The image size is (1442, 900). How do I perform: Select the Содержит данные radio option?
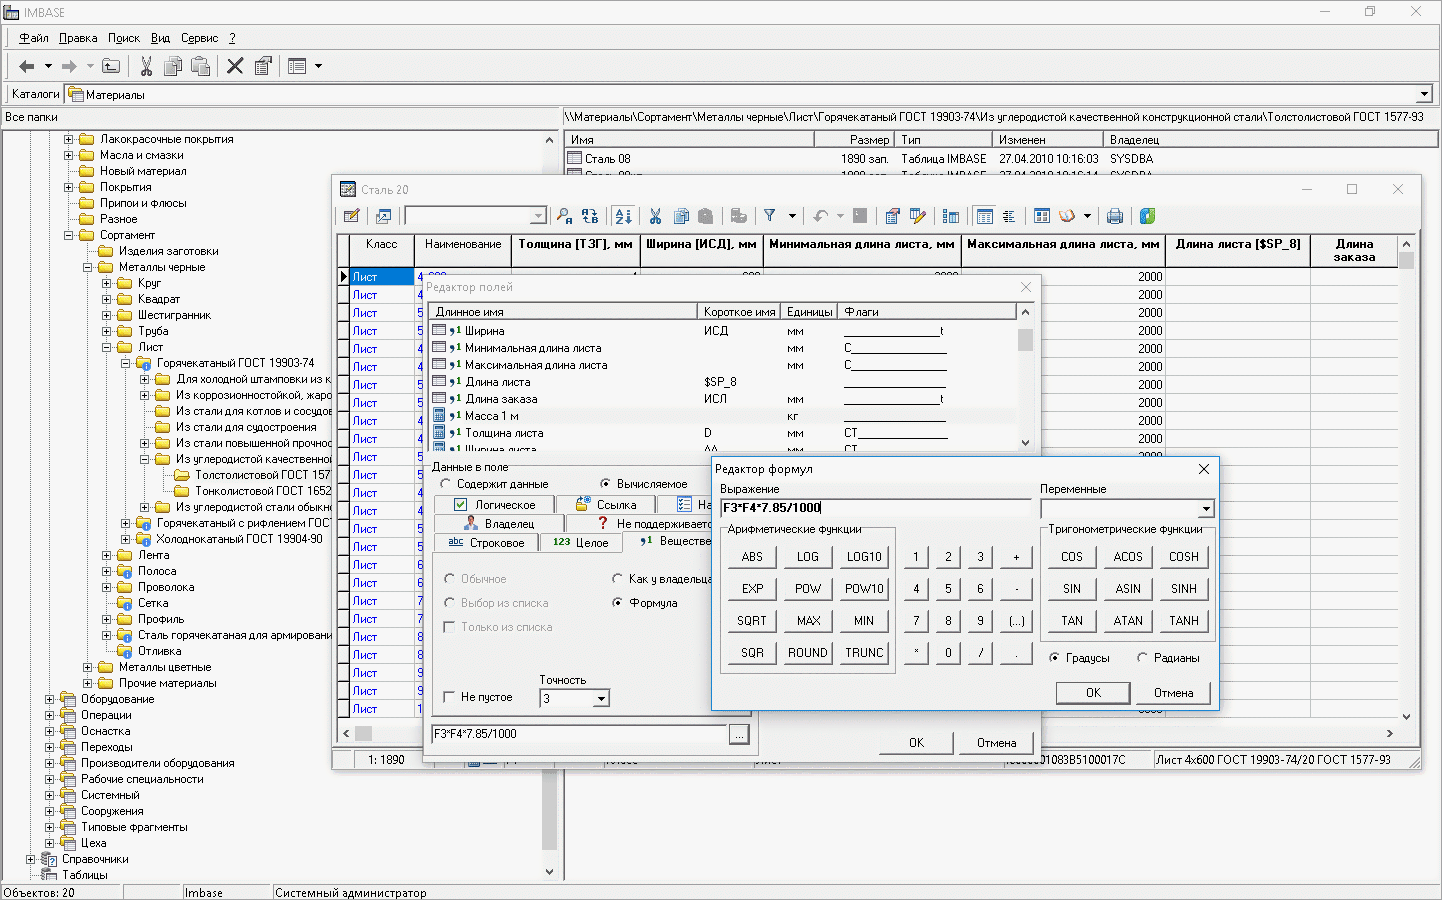click(x=446, y=484)
